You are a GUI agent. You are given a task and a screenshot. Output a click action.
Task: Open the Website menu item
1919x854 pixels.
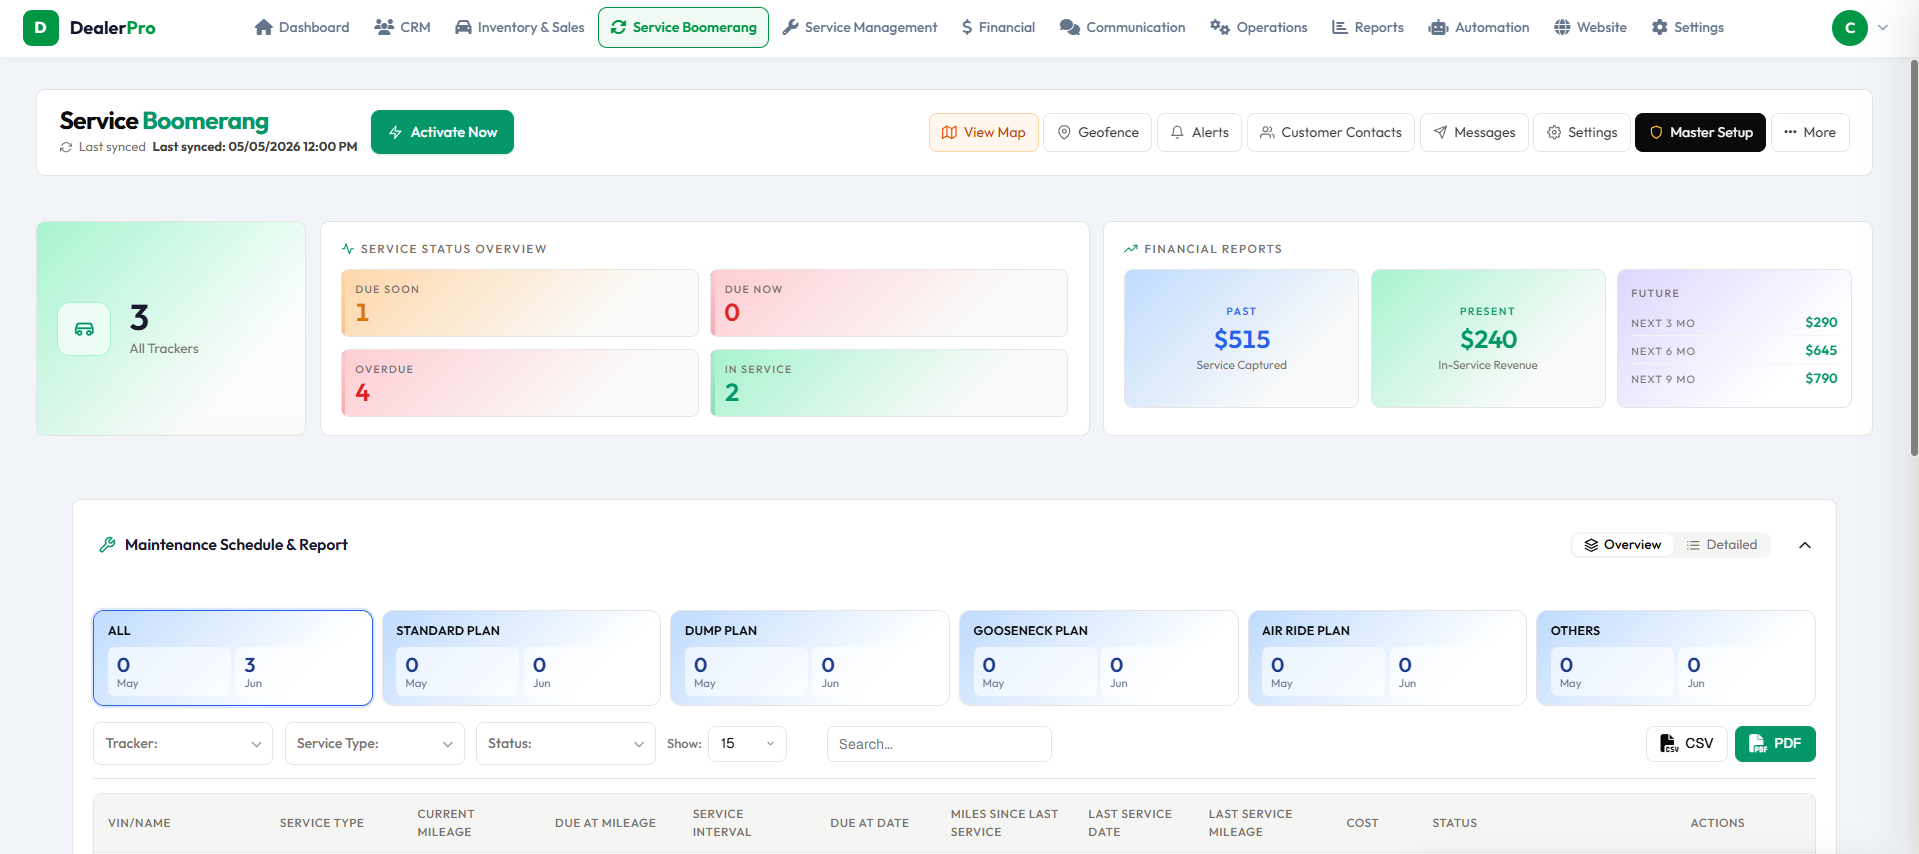[1590, 28]
